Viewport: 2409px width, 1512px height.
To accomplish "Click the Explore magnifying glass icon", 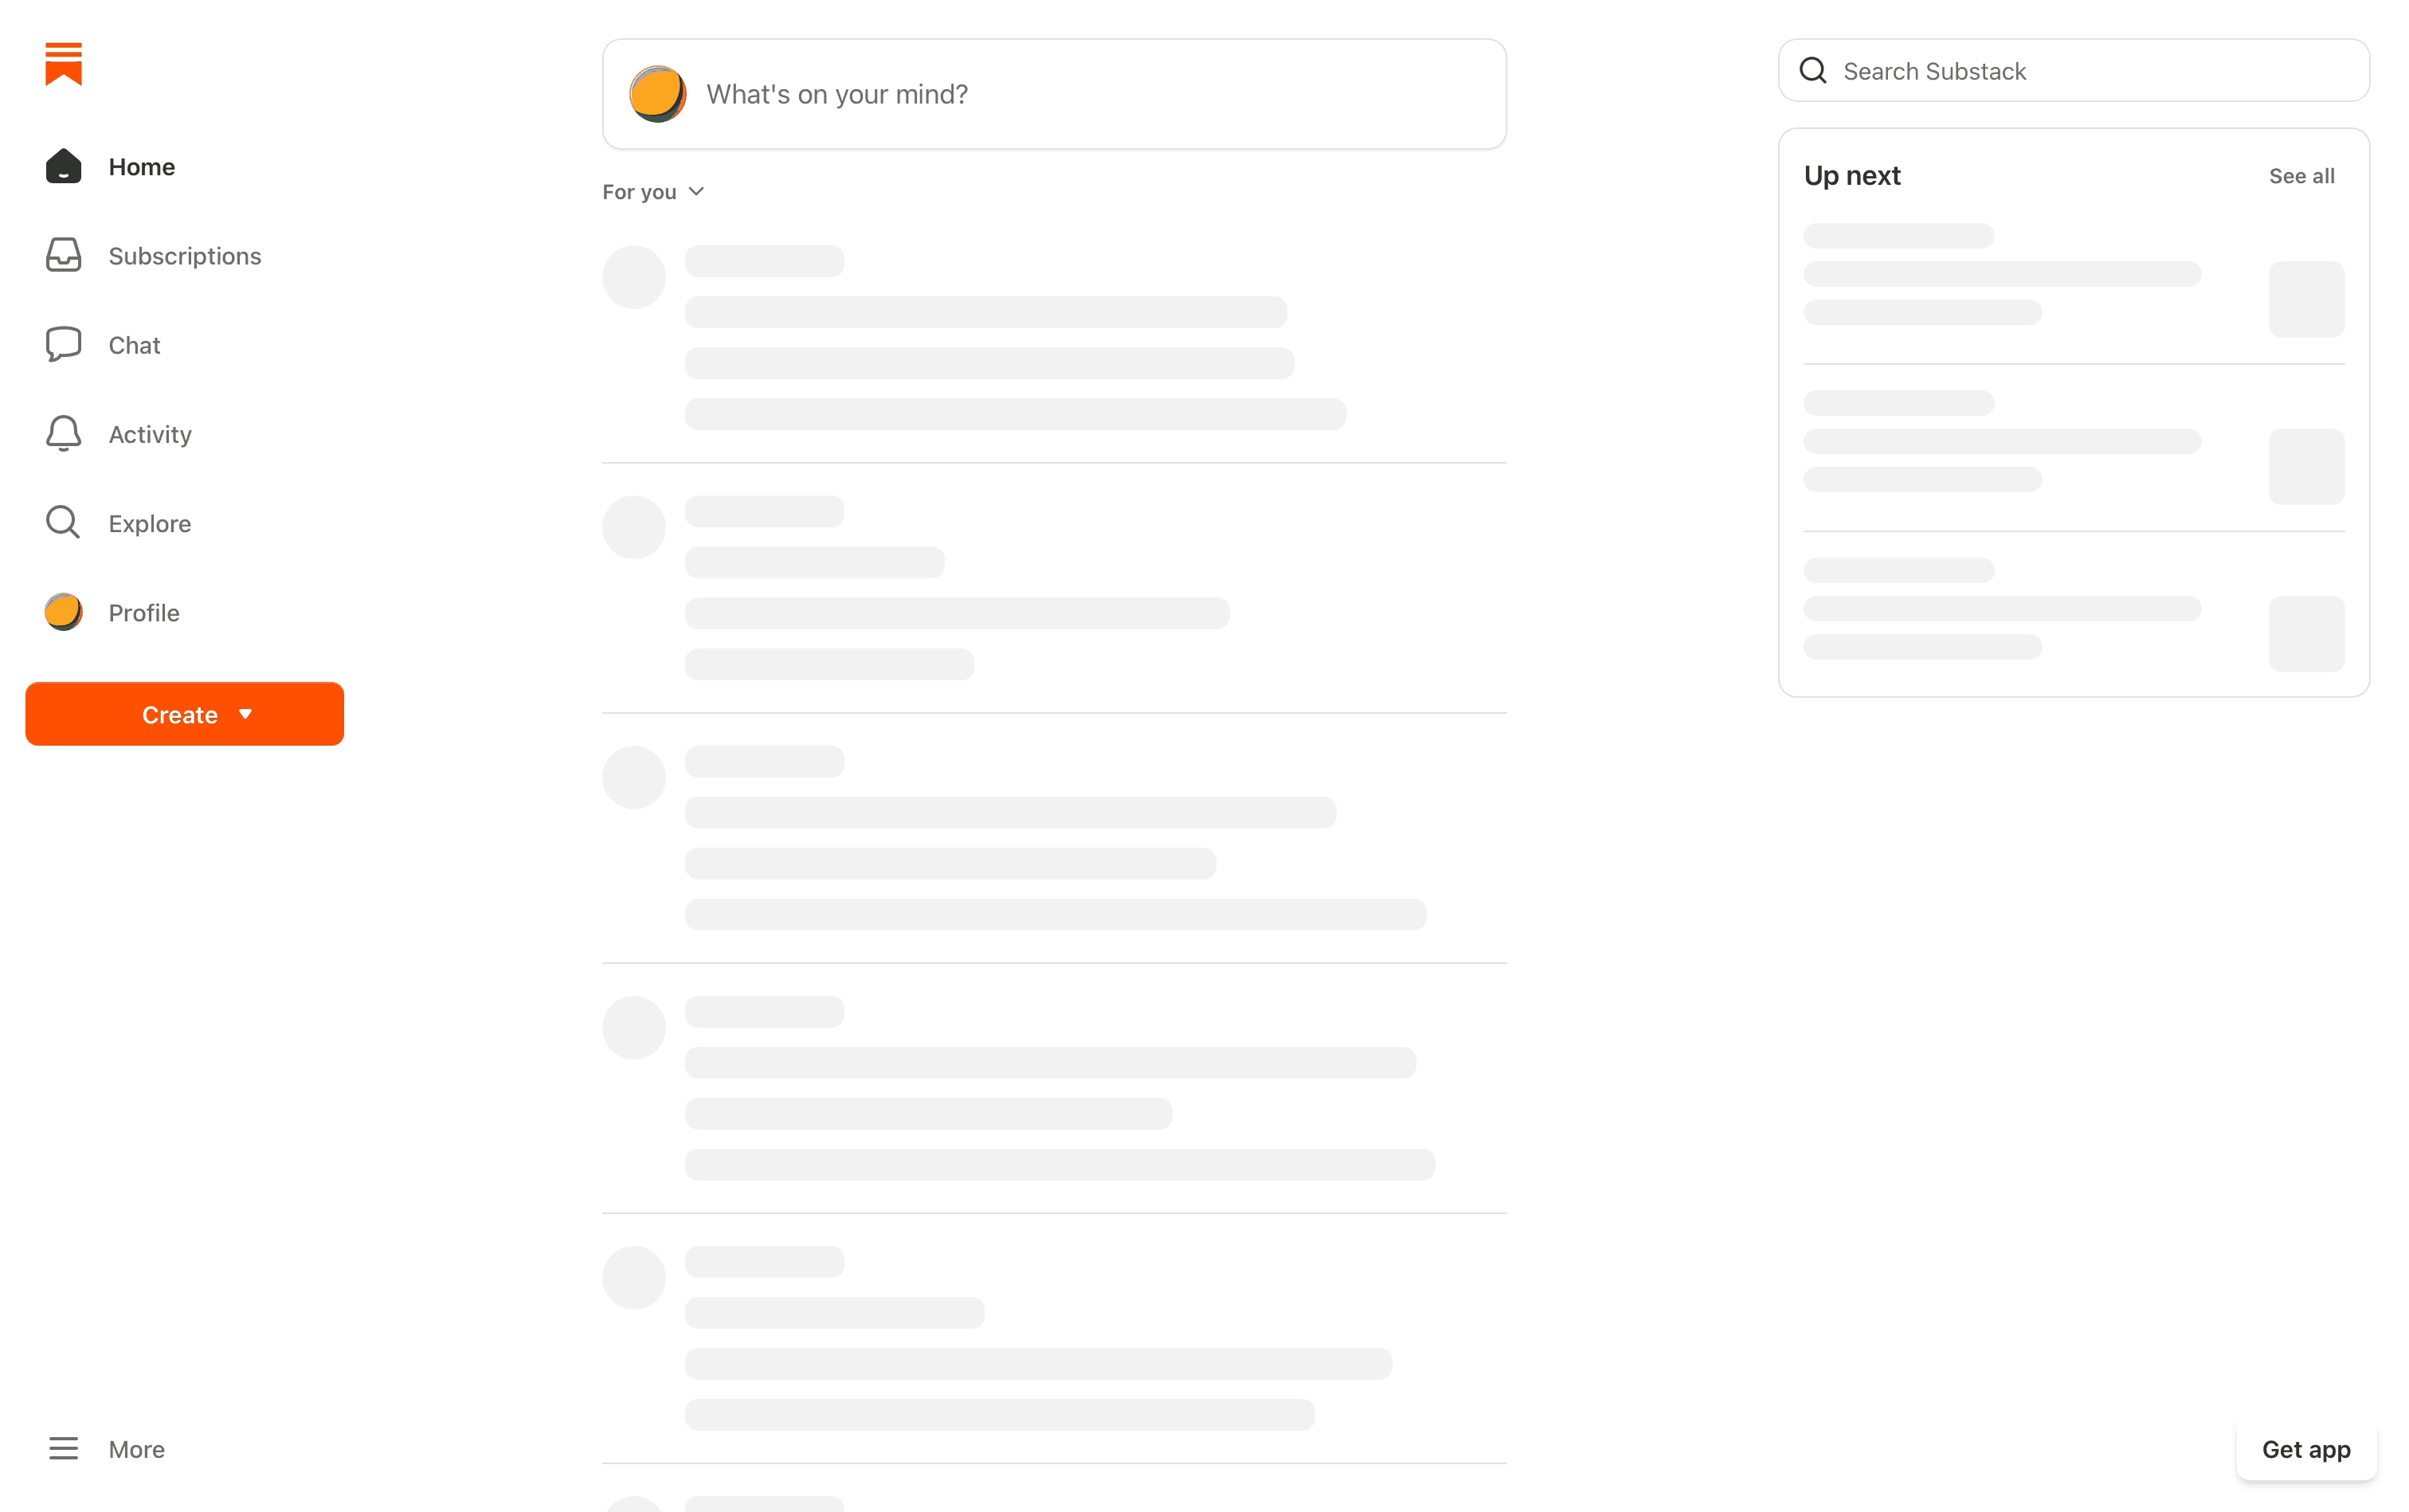I will tap(63, 522).
